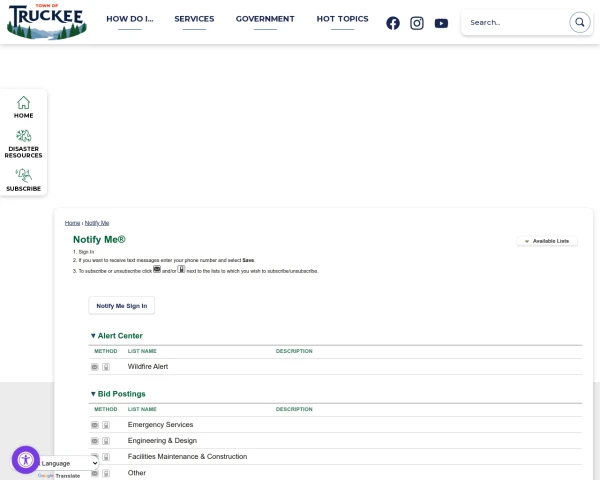Click the Notify Me Sign In button

pos(122,305)
